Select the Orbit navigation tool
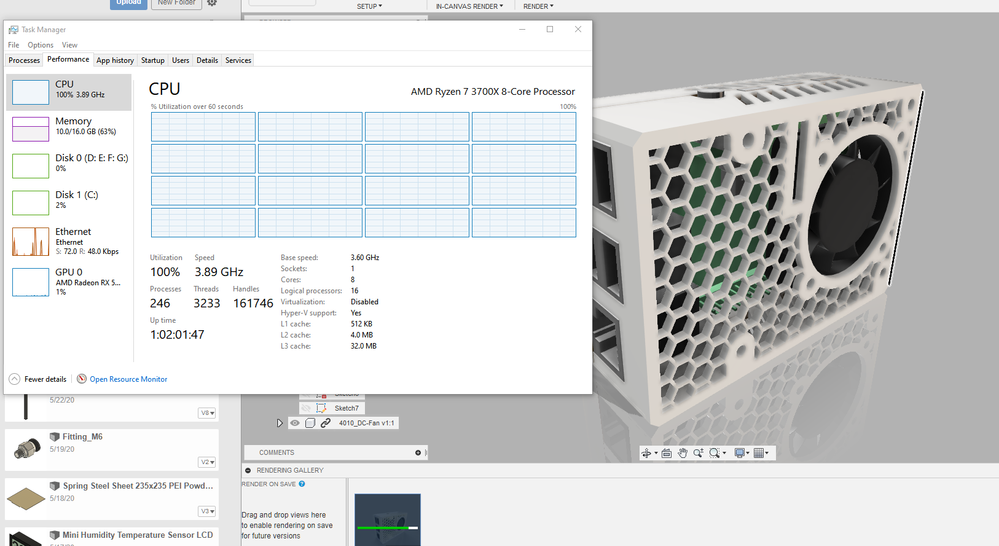999x546 pixels. (647, 453)
